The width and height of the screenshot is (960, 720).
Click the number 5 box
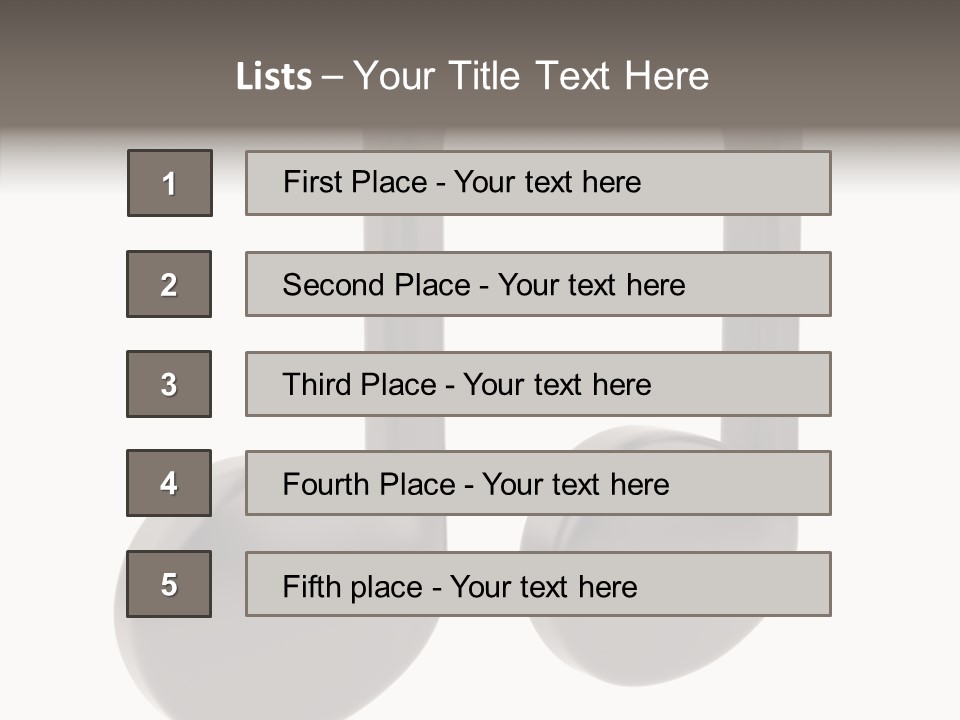pos(169,584)
